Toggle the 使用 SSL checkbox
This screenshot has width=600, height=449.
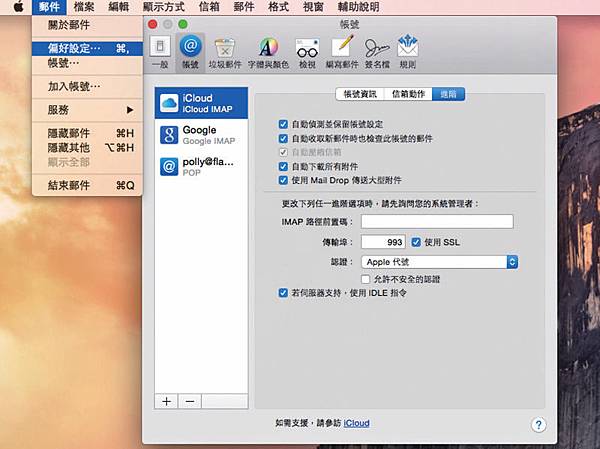pos(416,242)
